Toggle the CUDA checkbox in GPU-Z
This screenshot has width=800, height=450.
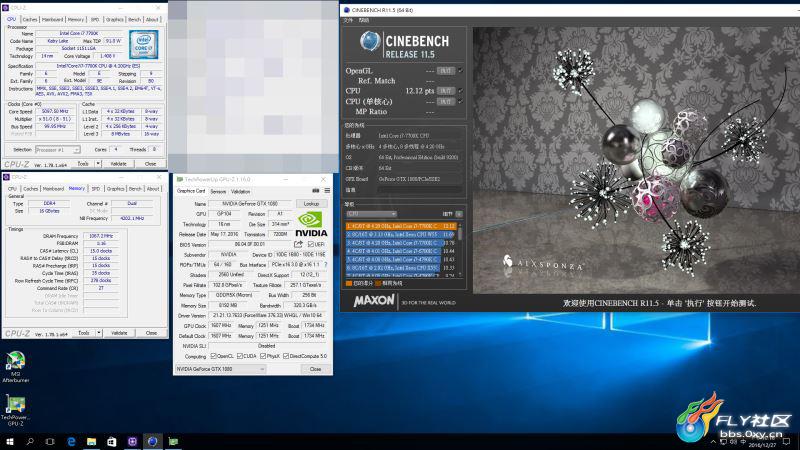(x=240, y=356)
